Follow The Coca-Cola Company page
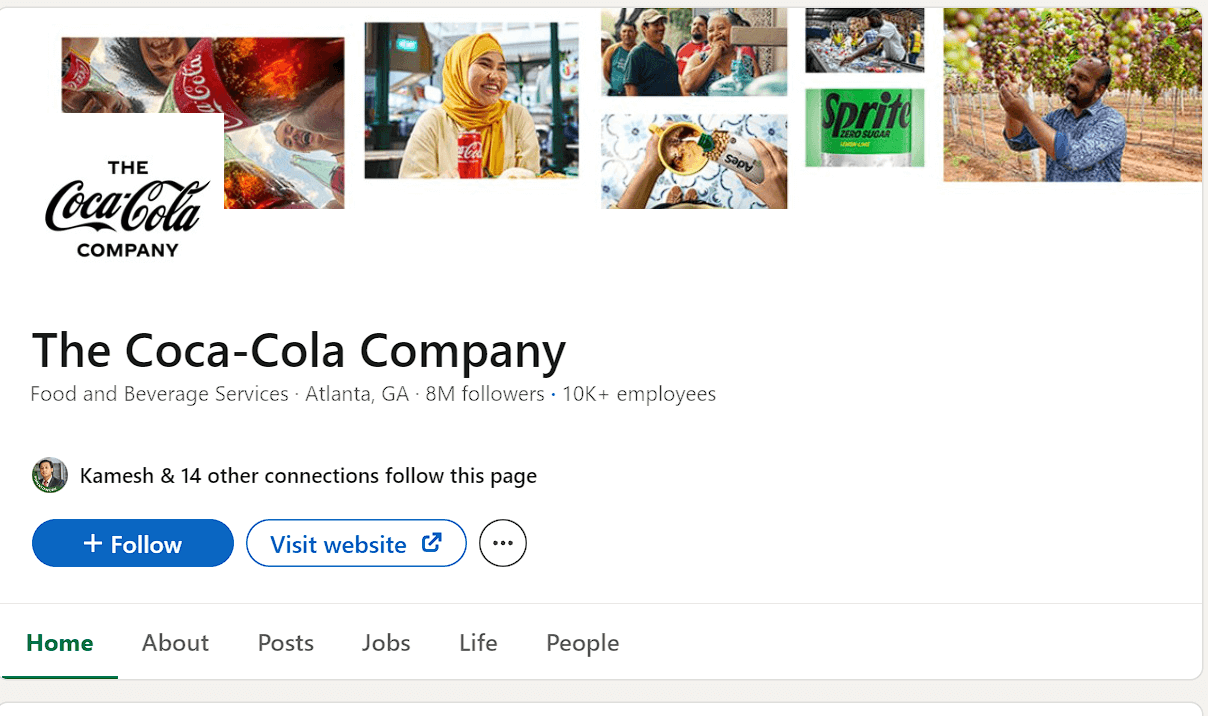Image resolution: width=1208 pixels, height=716 pixels. pos(132,543)
